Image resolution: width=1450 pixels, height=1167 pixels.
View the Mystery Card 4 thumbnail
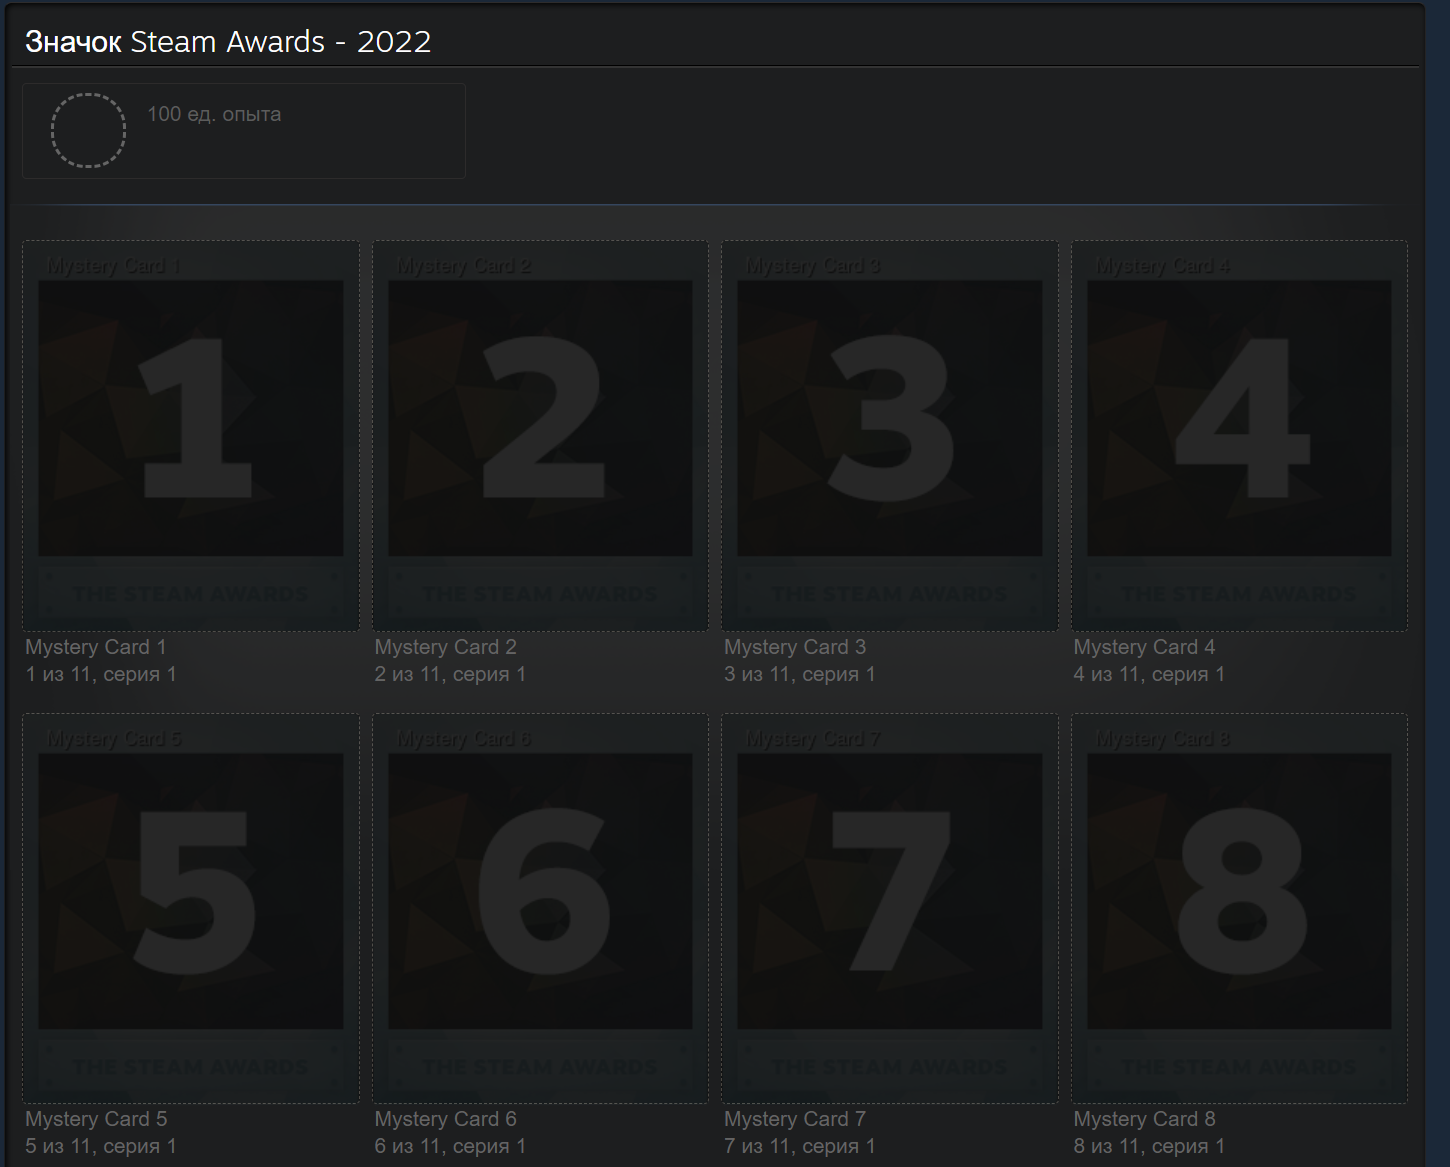1239,436
